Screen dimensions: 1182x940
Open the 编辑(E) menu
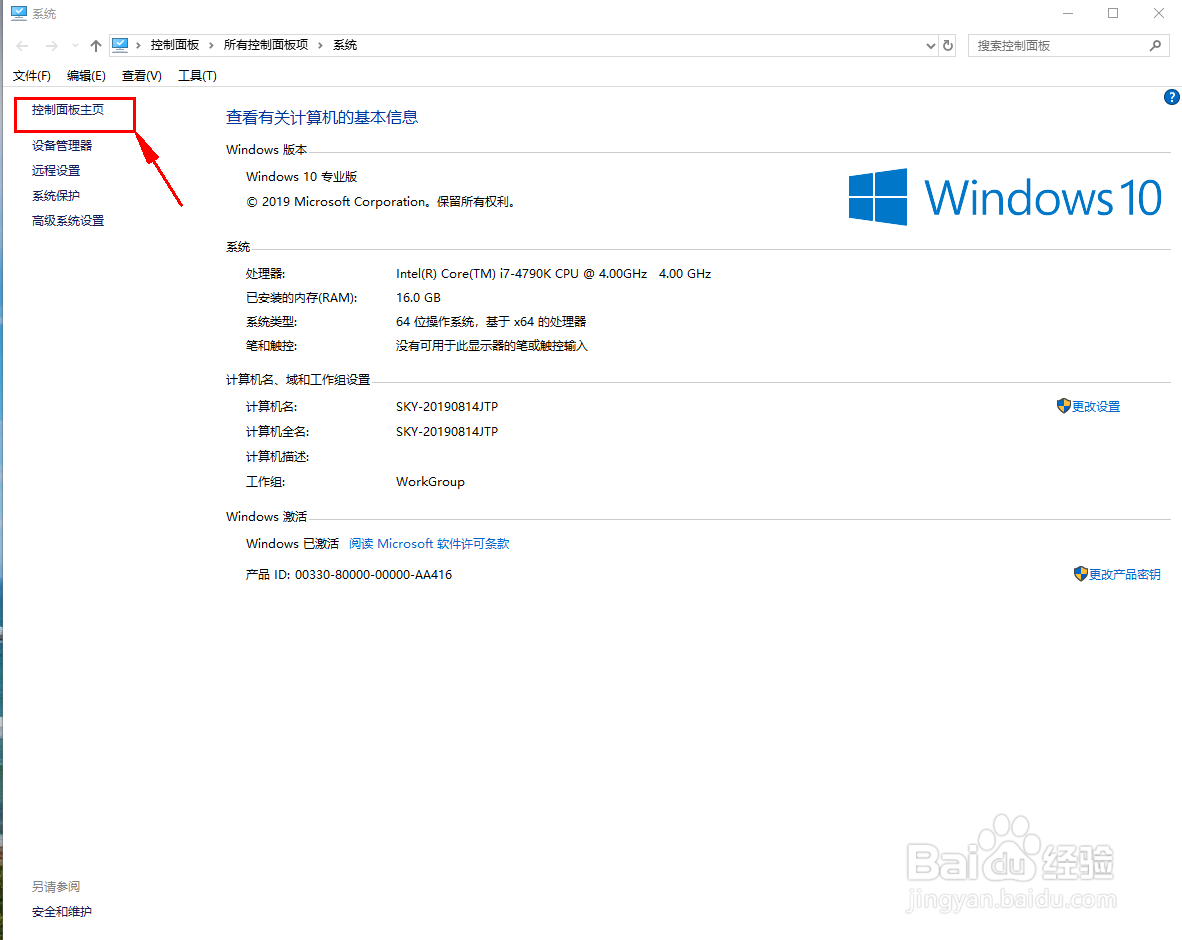86,75
